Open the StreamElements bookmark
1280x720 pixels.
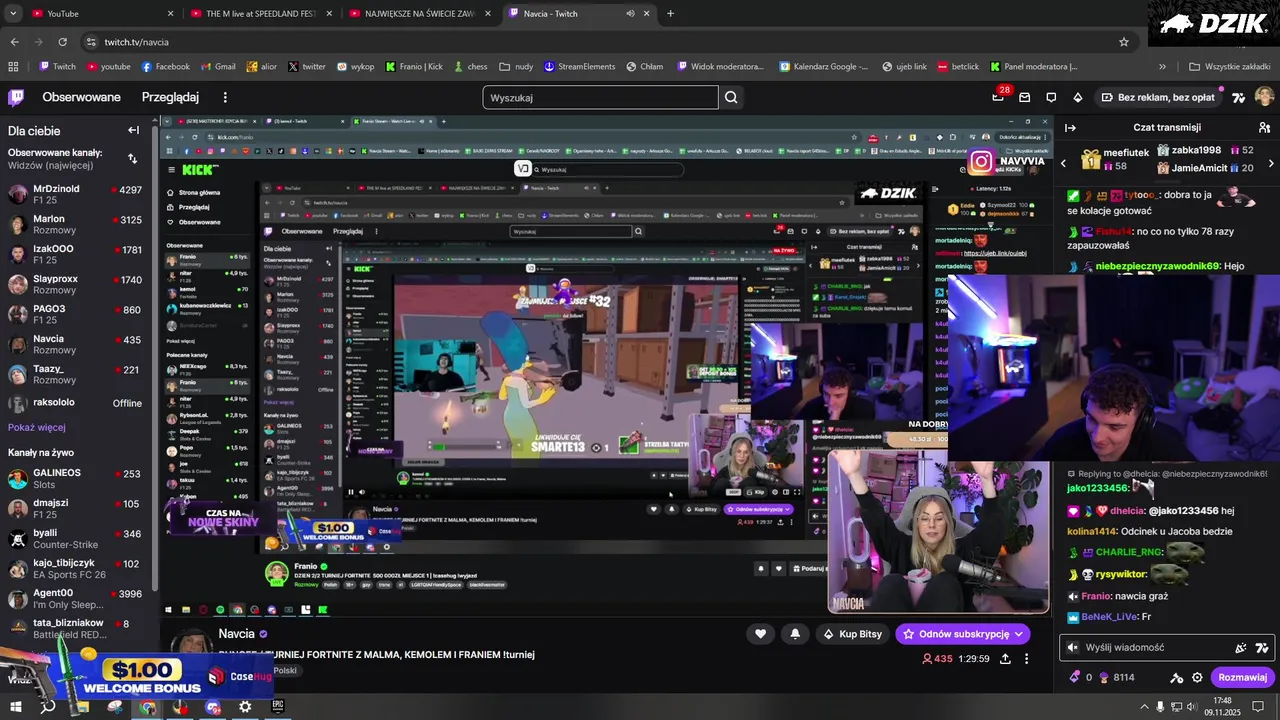[x=579, y=67]
